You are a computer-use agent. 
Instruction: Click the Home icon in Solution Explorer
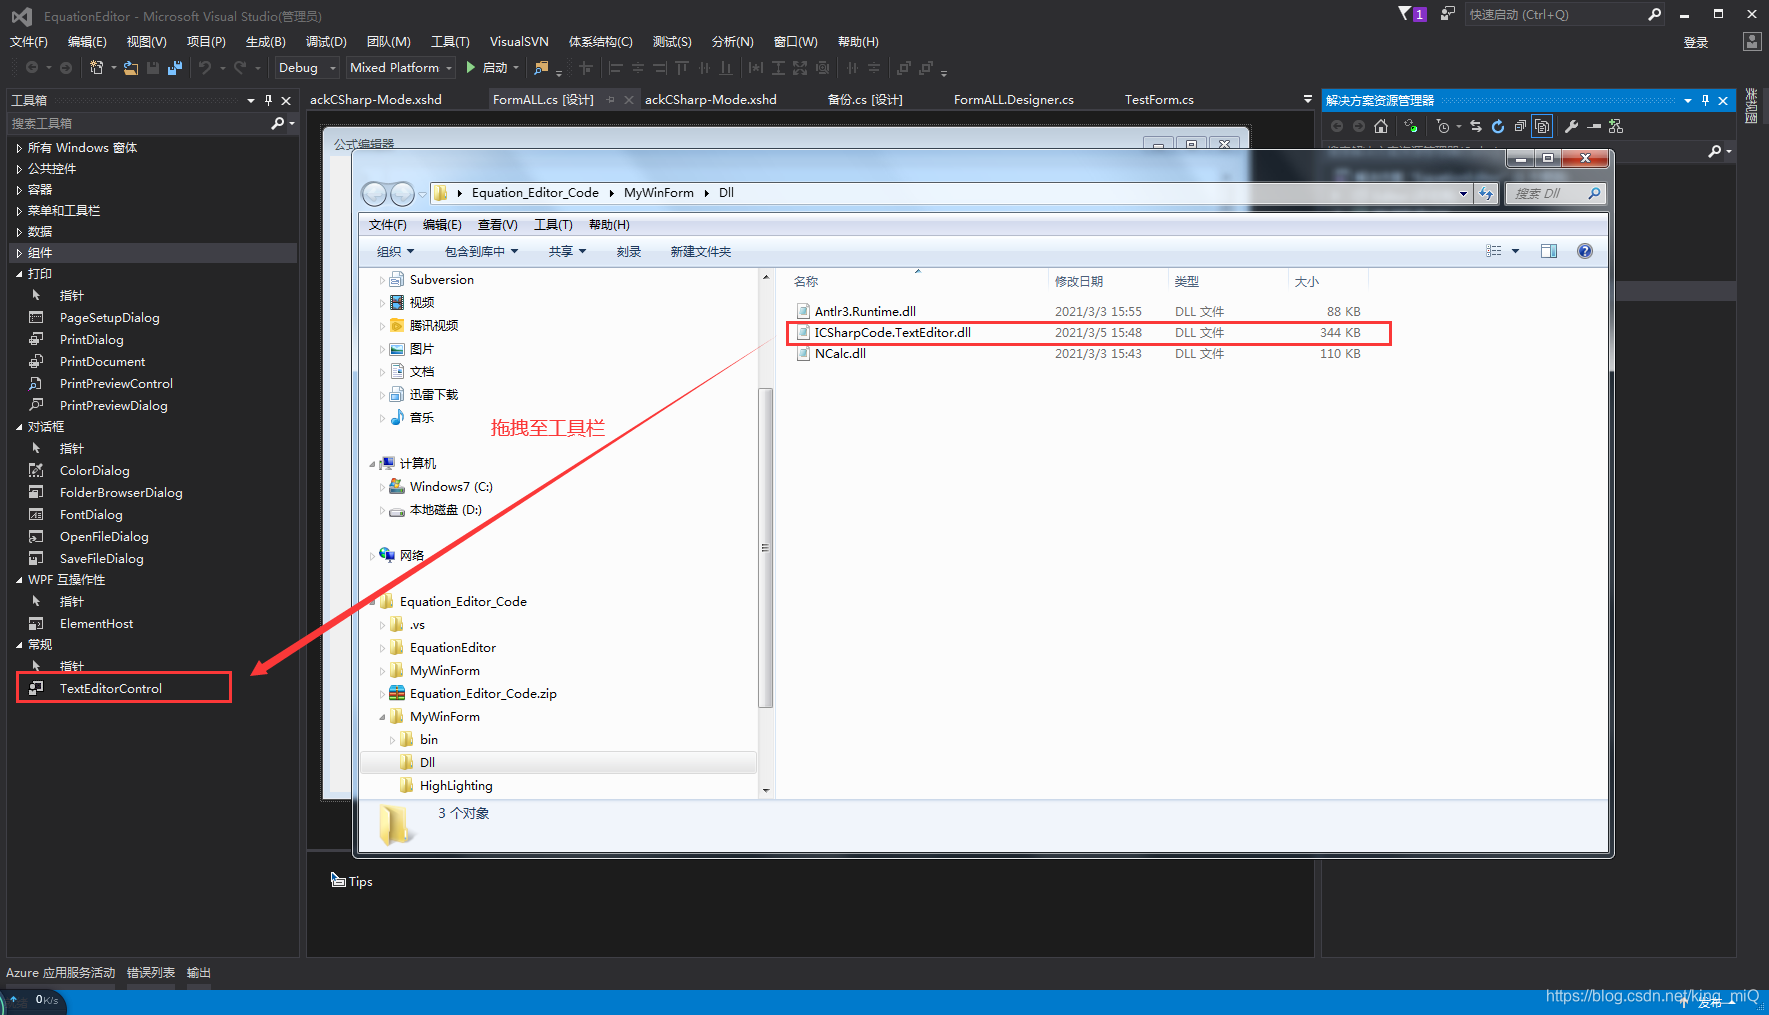1381,126
